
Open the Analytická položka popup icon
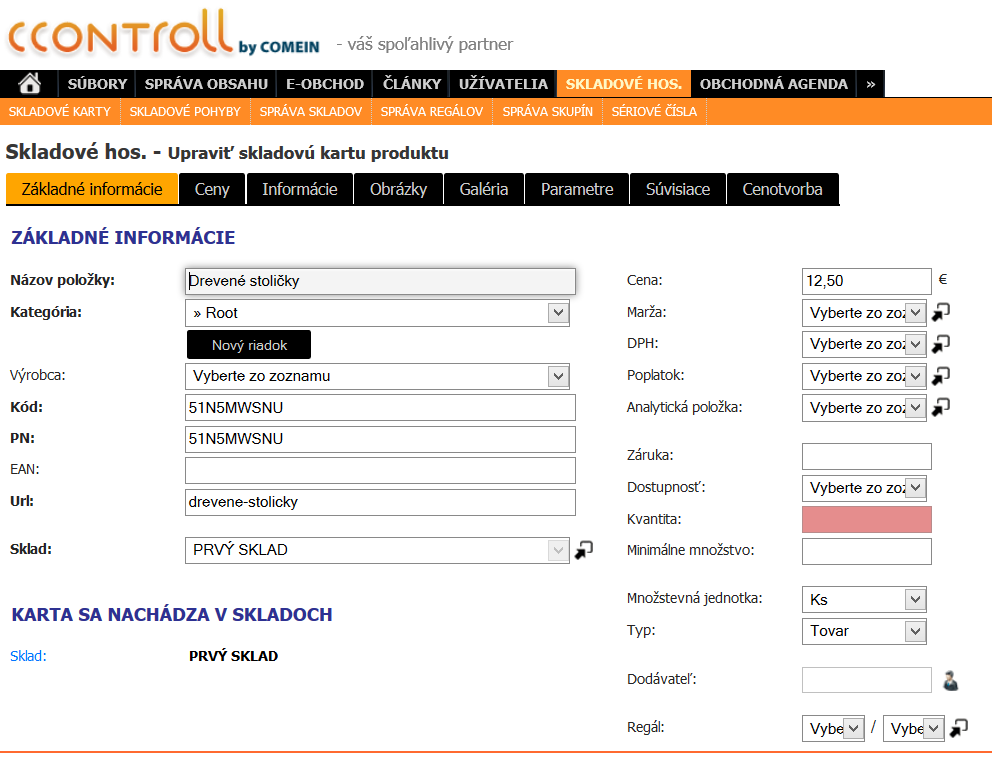(x=940, y=408)
